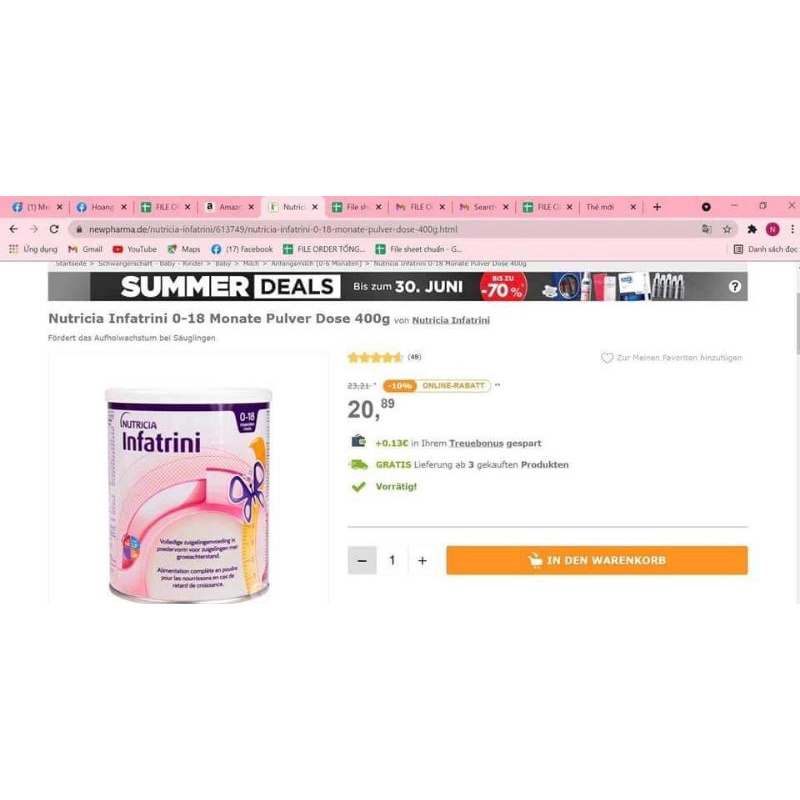Image resolution: width=800 pixels, height=800 pixels.
Task: Open the YouTube bookmark
Action: coord(135,249)
